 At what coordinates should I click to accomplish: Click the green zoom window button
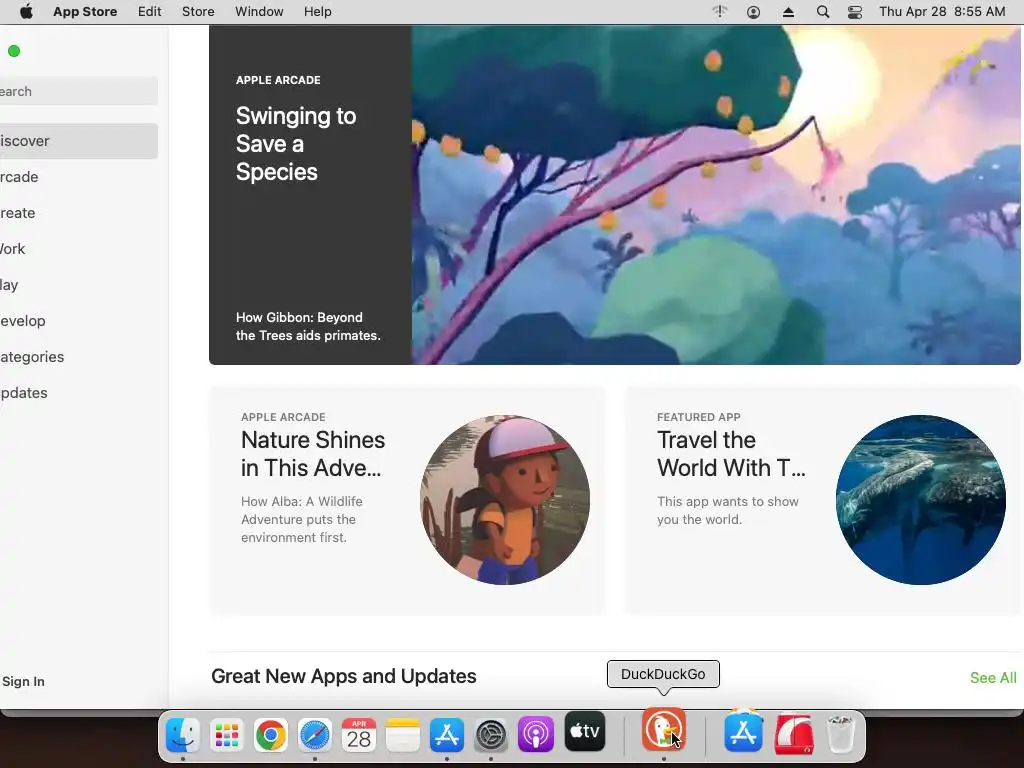pyautogui.click(x=14, y=51)
